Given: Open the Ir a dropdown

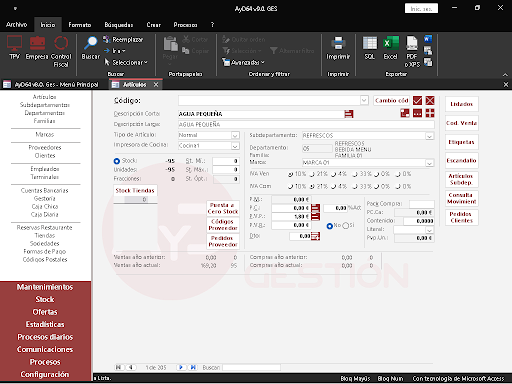Looking at the screenshot, I should (115, 51).
